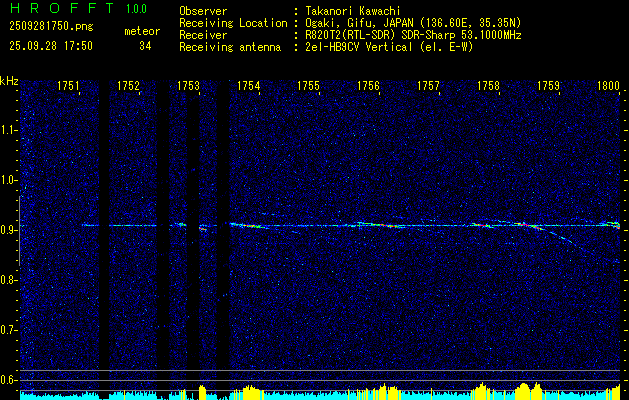Click the 0.6 kHz frequency label
This screenshot has width=629, height=400.
8,380
